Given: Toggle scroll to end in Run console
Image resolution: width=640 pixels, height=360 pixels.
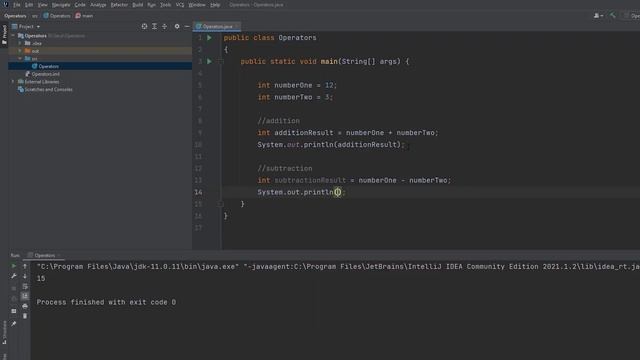Looking at the screenshot, I should point(25,296).
